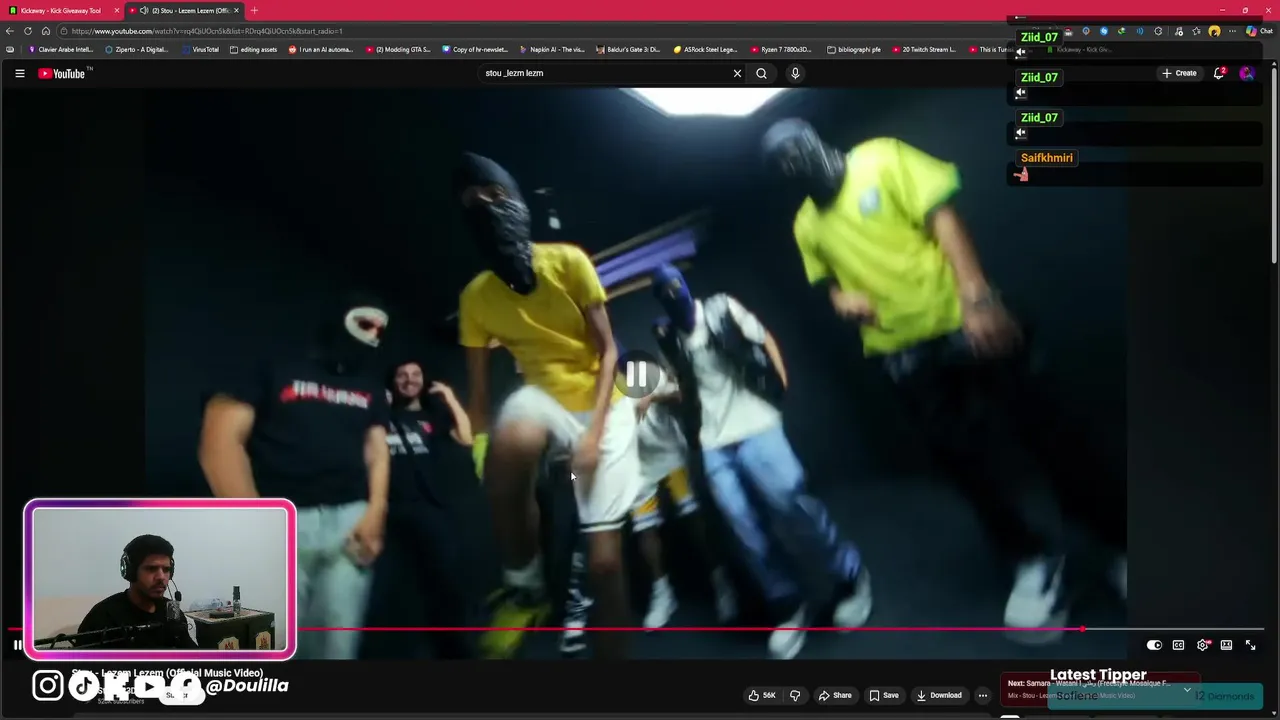The width and height of the screenshot is (1280, 720).
Task: Click the Saifkhmiri chat username
Action: (1046, 158)
